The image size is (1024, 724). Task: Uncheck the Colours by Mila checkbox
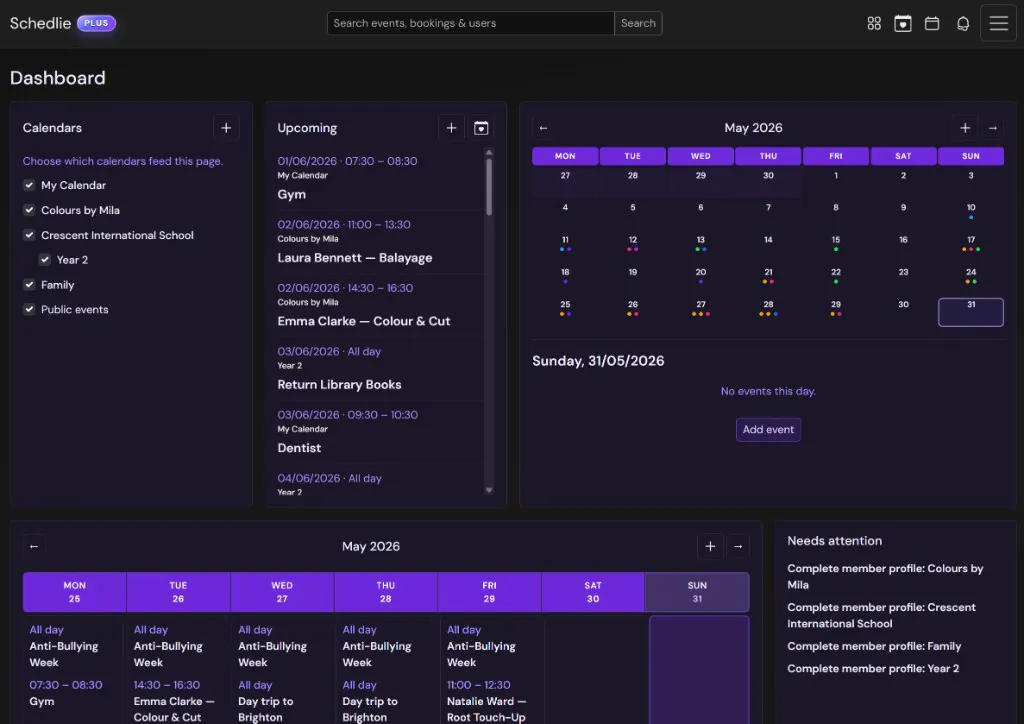[x=29, y=210]
